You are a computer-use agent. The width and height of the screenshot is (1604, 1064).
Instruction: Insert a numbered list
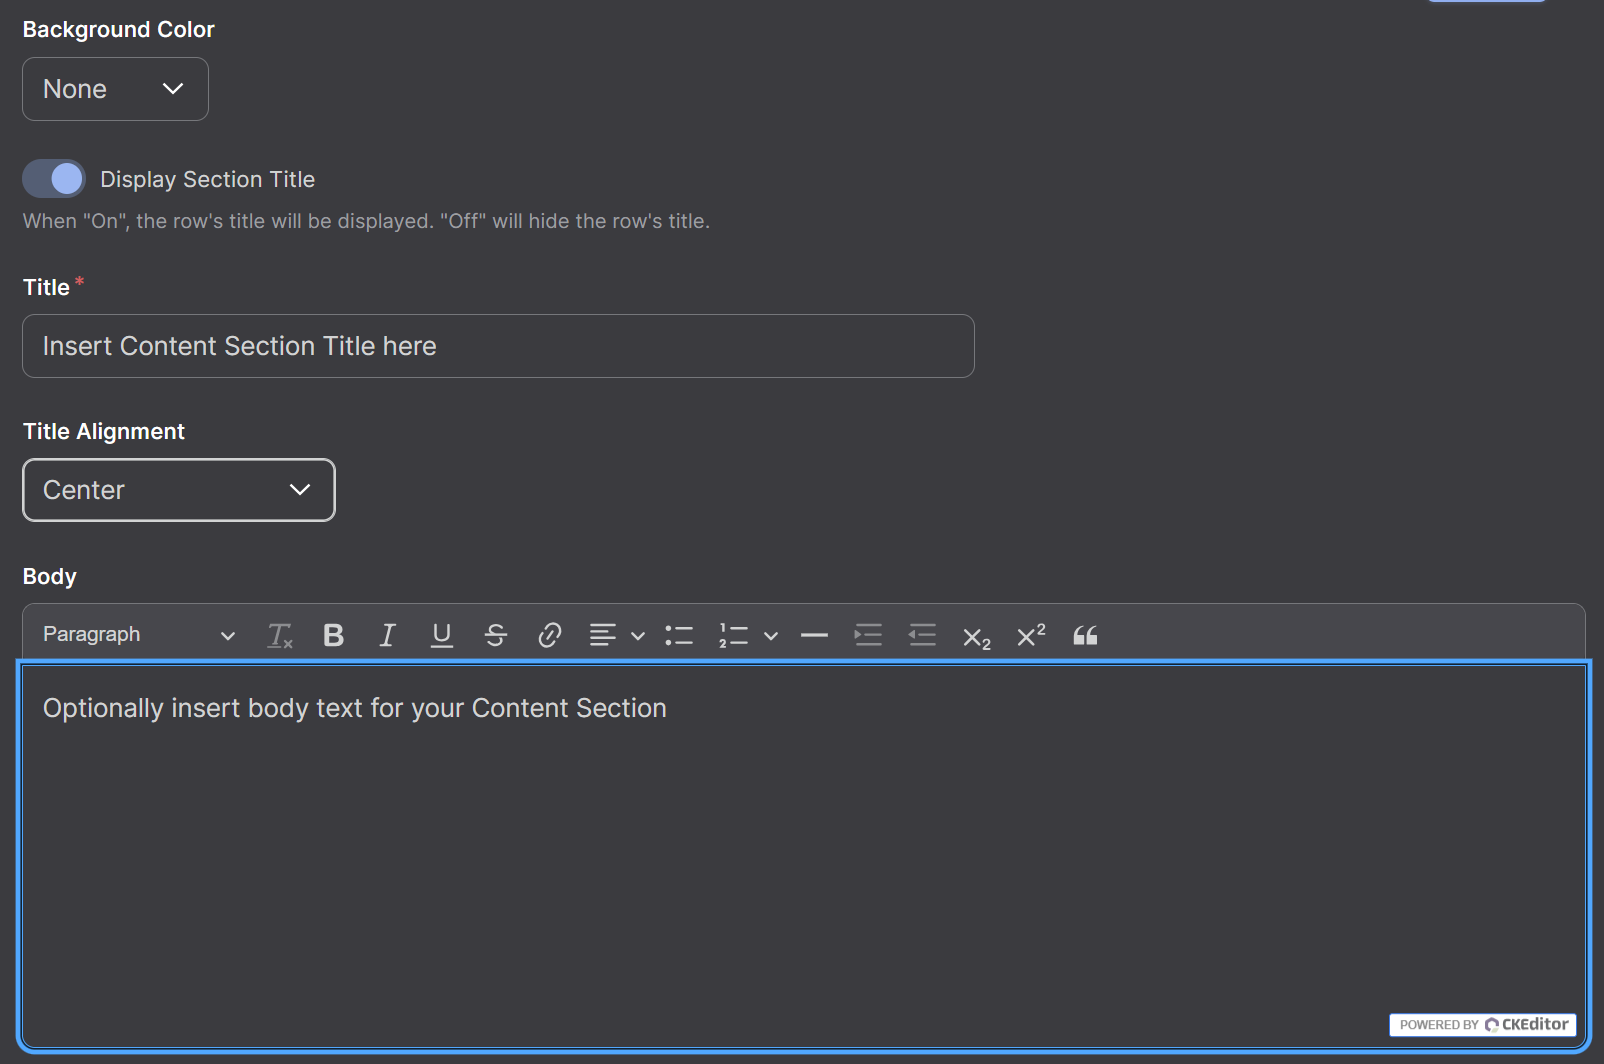[x=733, y=635]
